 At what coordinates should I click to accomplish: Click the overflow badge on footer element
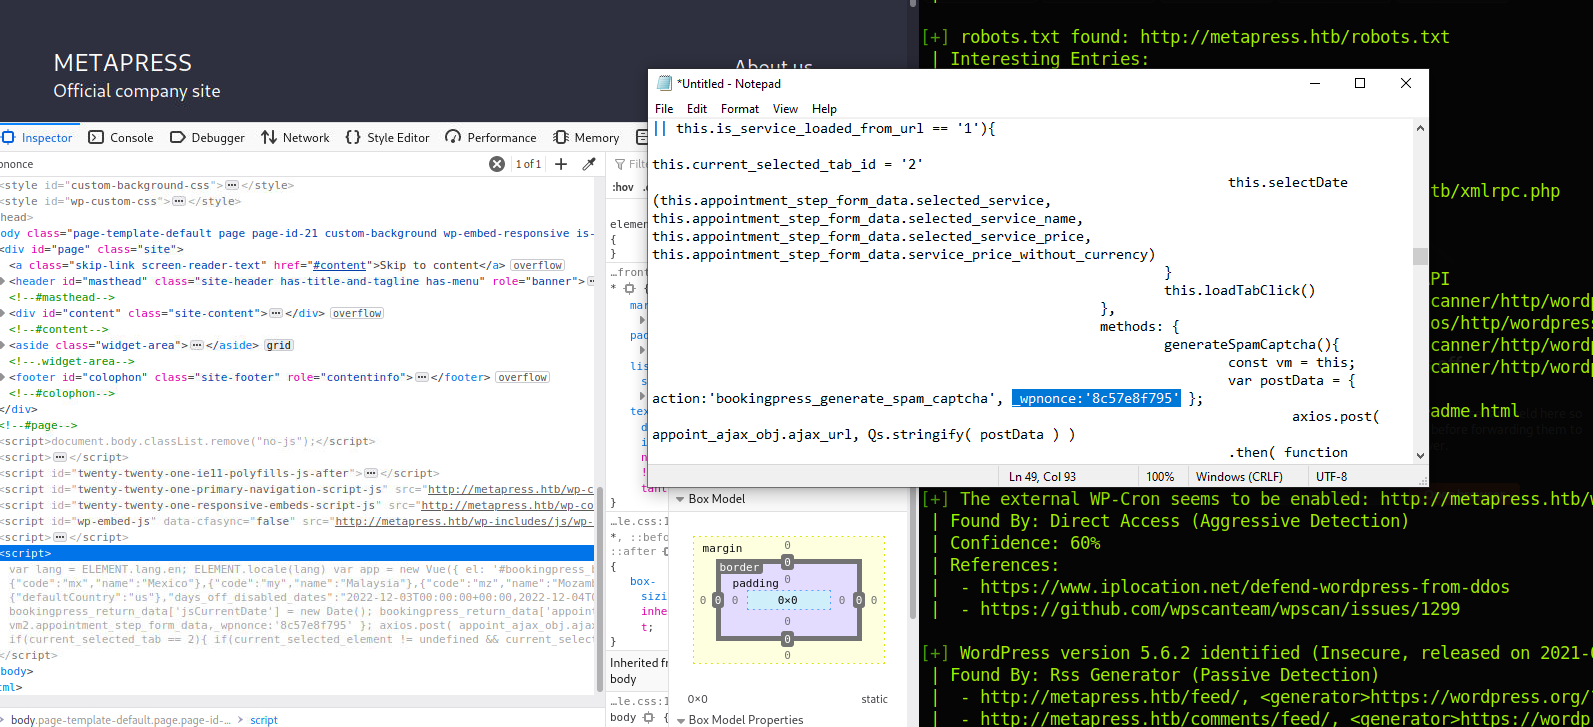(x=523, y=377)
